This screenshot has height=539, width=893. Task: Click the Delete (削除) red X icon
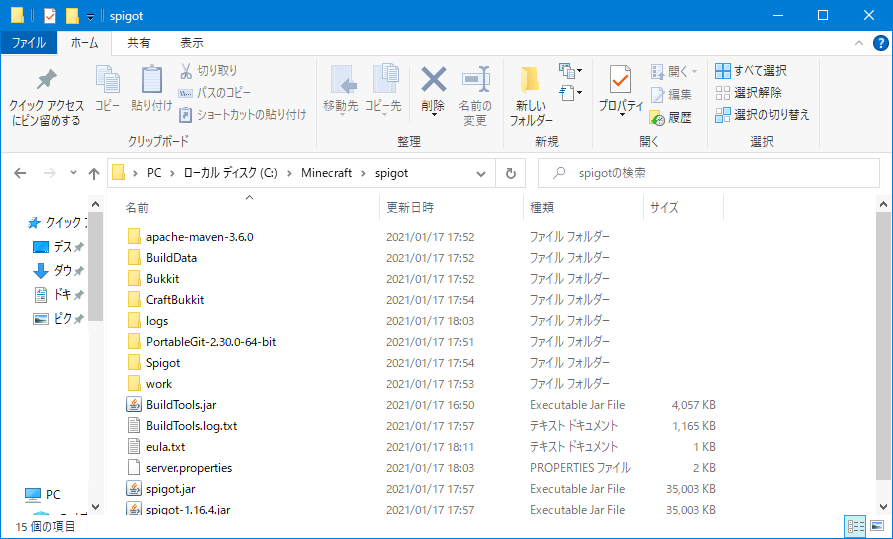pyautogui.click(x=433, y=80)
